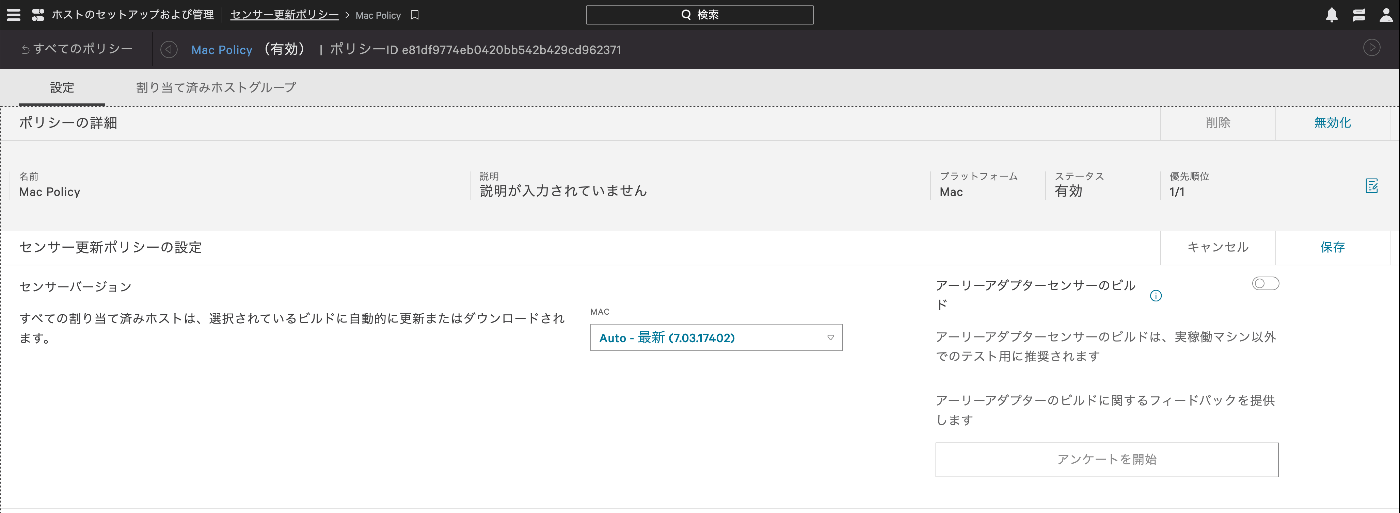This screenshot has height=513, width=1400.
Task: Click the センサーバージョン label
Action: click(x=76, y=287)
